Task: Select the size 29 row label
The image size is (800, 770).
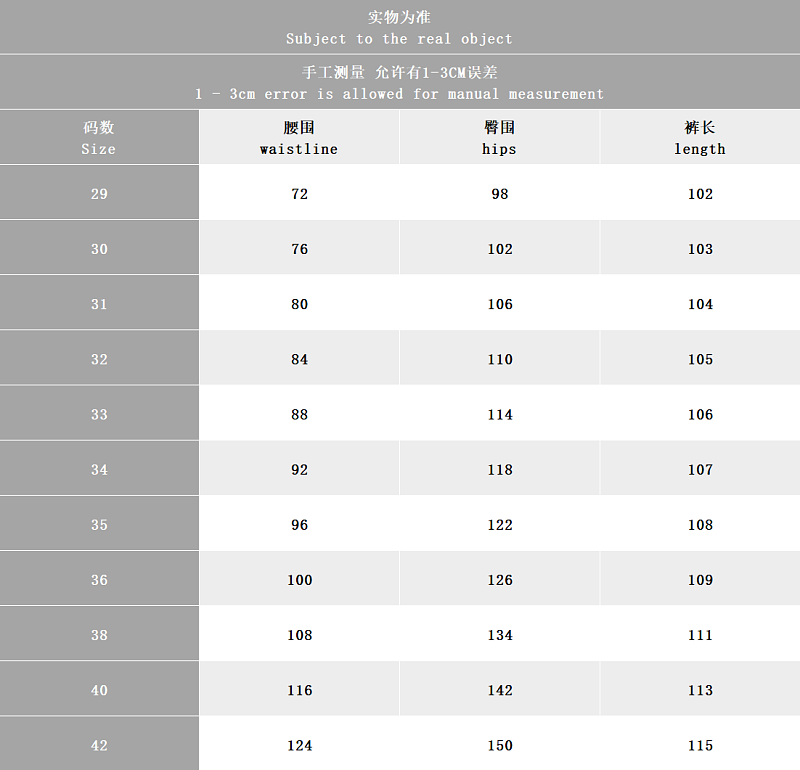Action: (99, 193)
